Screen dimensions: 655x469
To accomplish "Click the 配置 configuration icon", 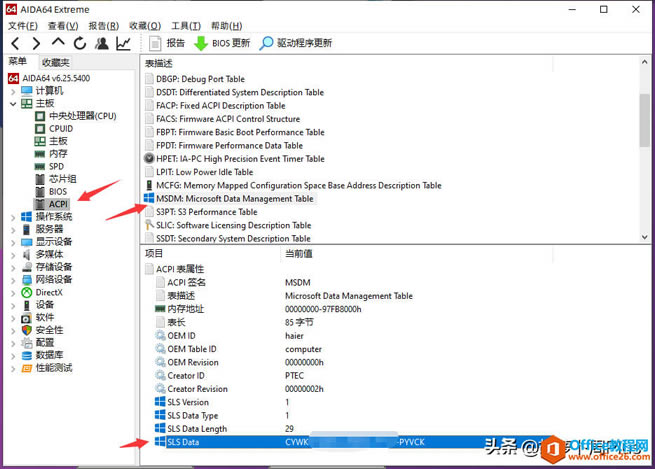I will pos(26,343).
